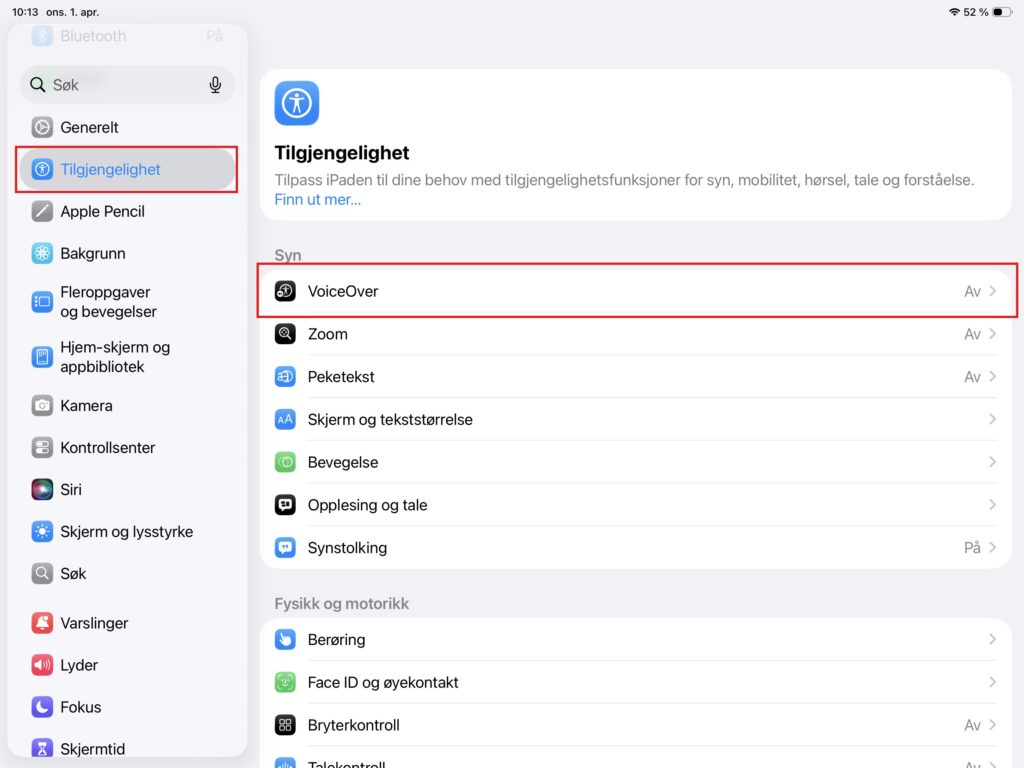Tap the Apple Pencil icon in sidebar
Screen dimensions: 1024x768
point(42,212)
